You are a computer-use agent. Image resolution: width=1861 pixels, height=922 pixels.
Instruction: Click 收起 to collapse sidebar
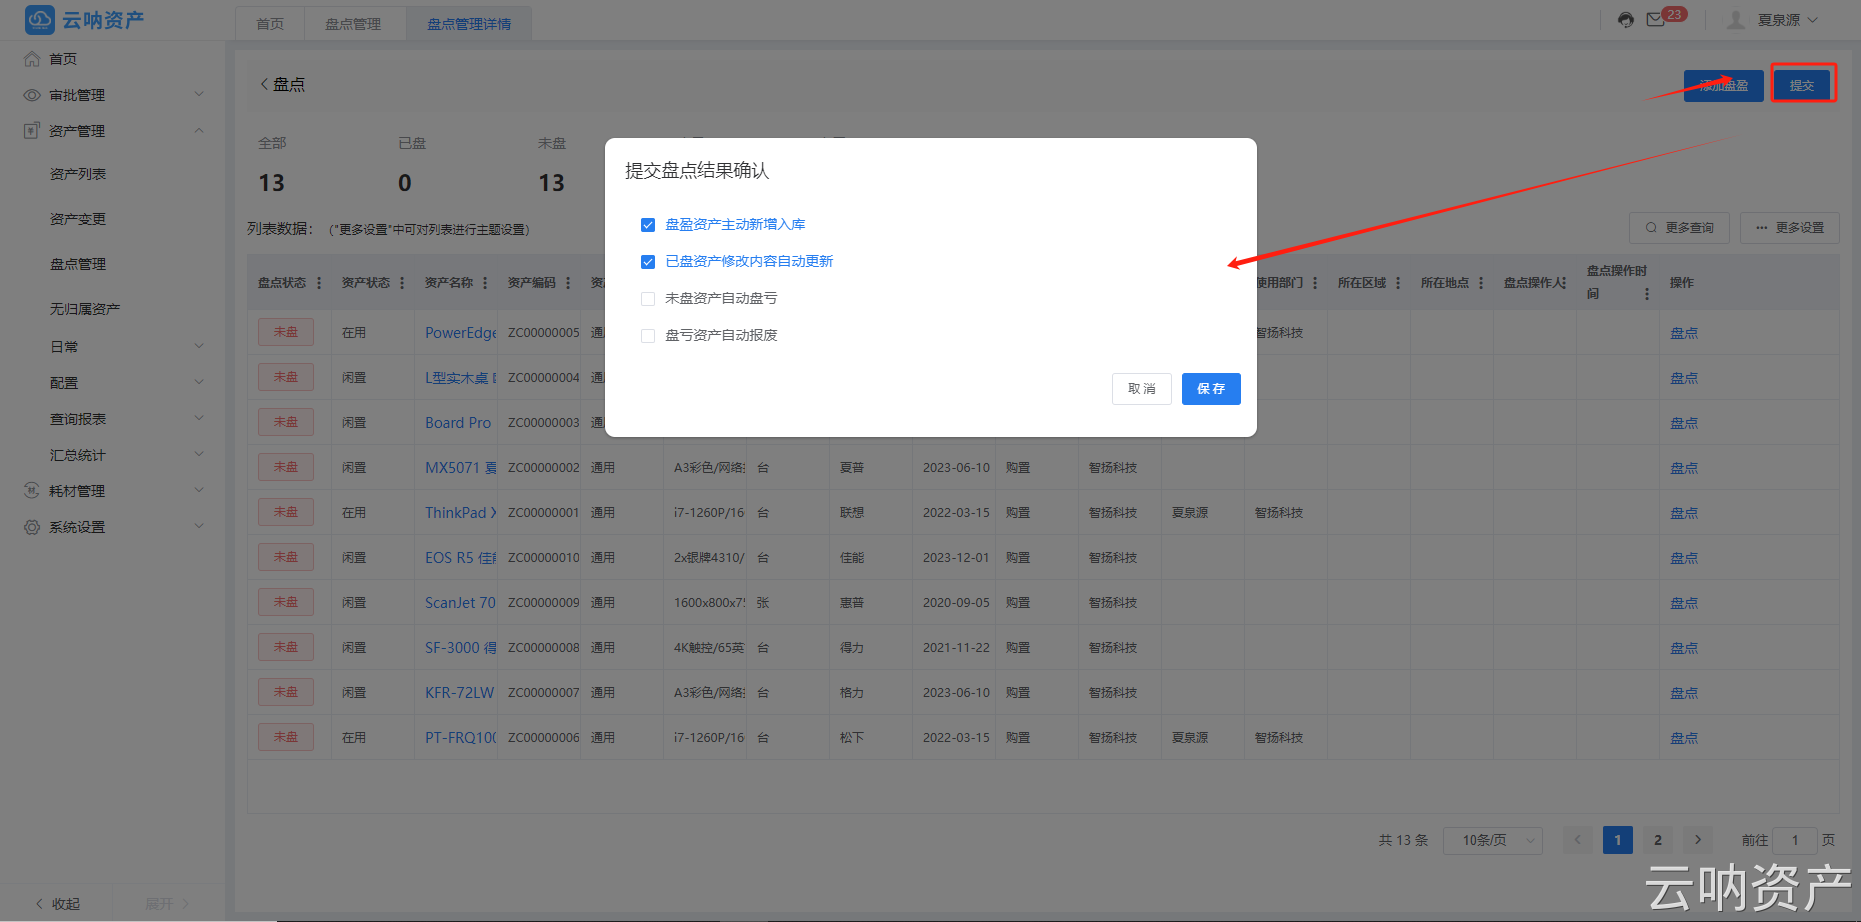coord(58,904)
